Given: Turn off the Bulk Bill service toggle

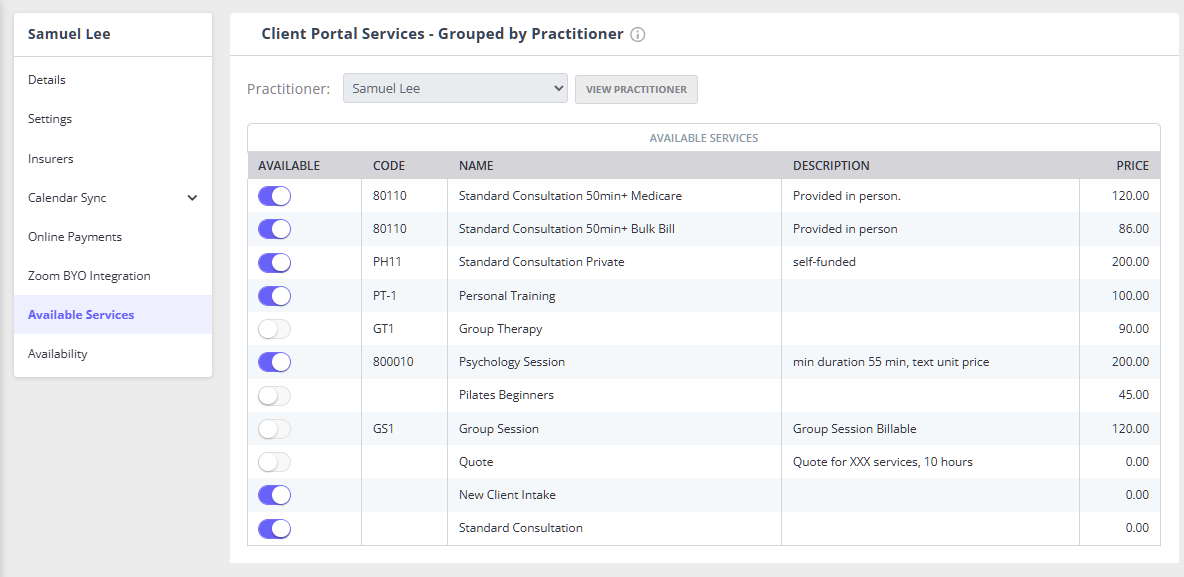Looking at the screenshot, I should click(x=274, y=229).
